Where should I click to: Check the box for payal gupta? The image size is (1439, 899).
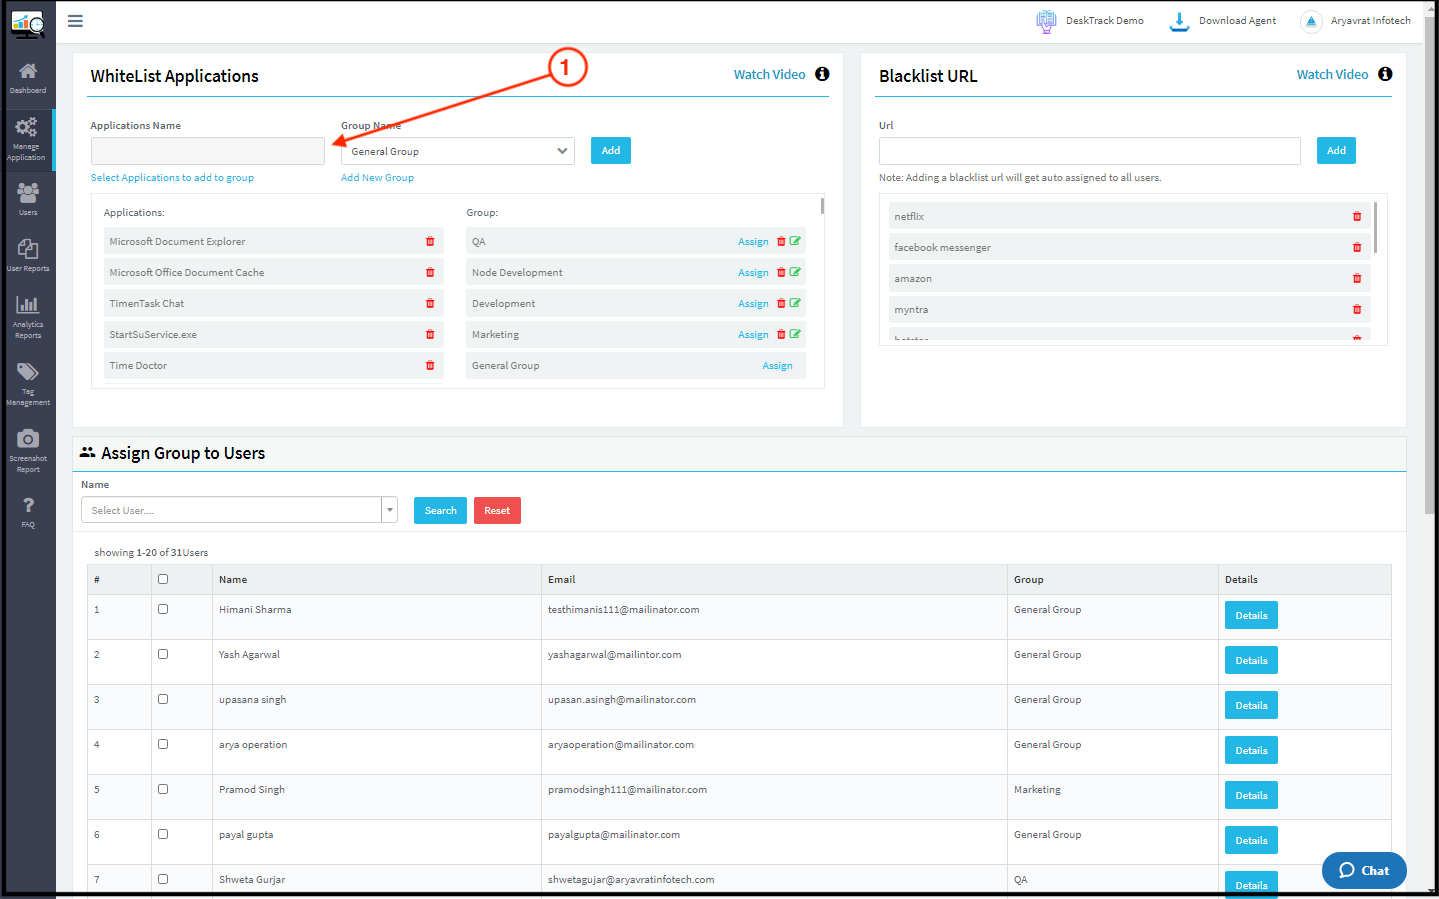coord(163,834)
